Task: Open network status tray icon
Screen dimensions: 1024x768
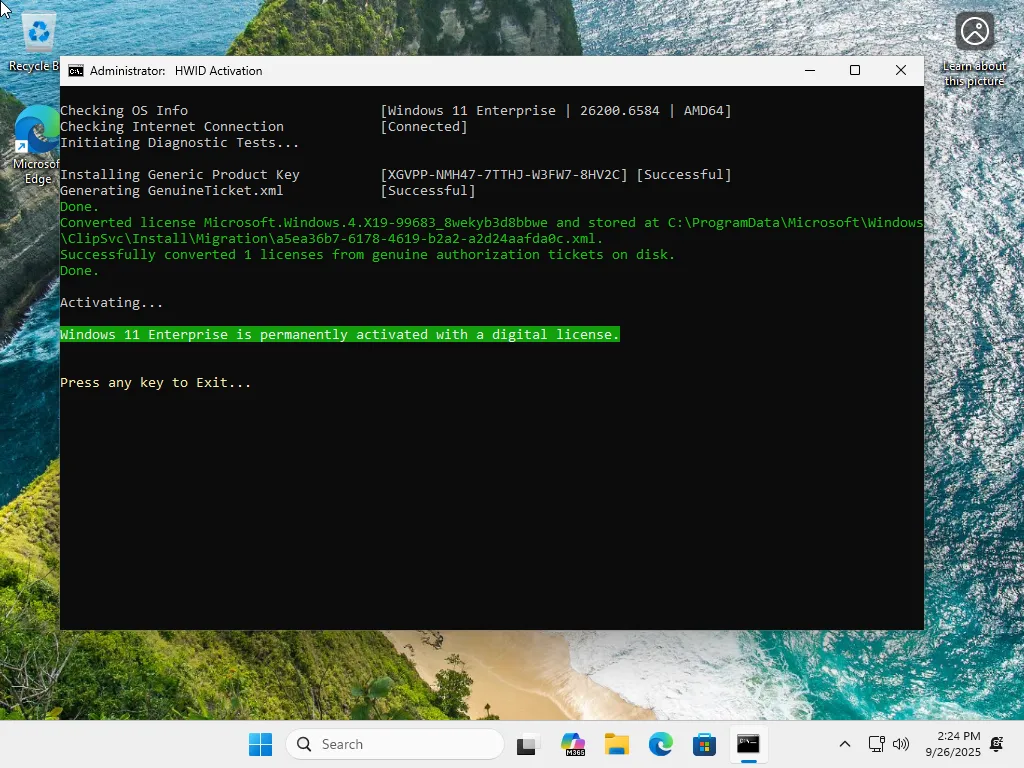Action: (876, 744)
